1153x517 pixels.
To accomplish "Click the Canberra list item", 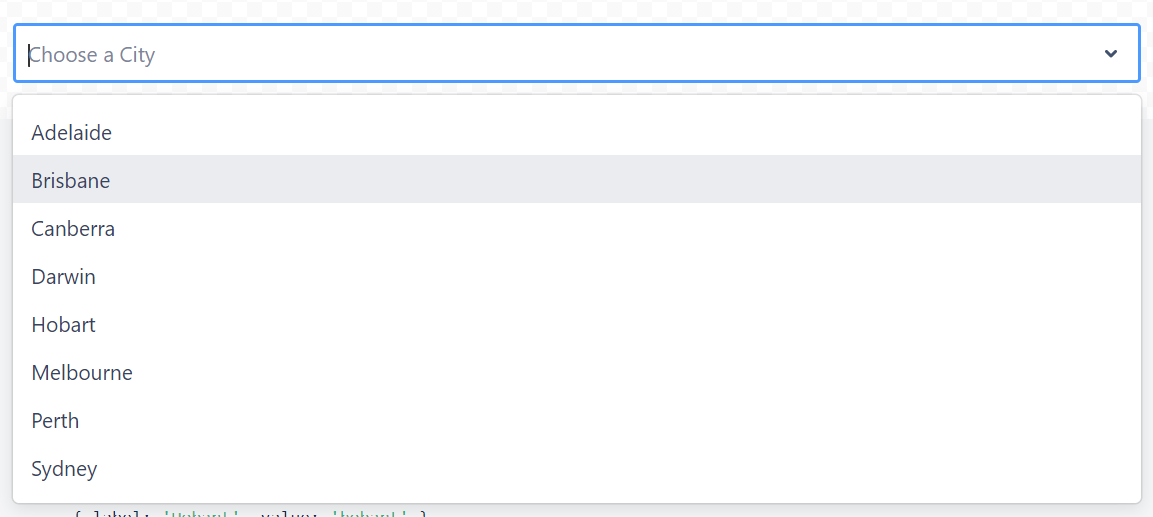I will pyautogui.click(x=73, y=229).
